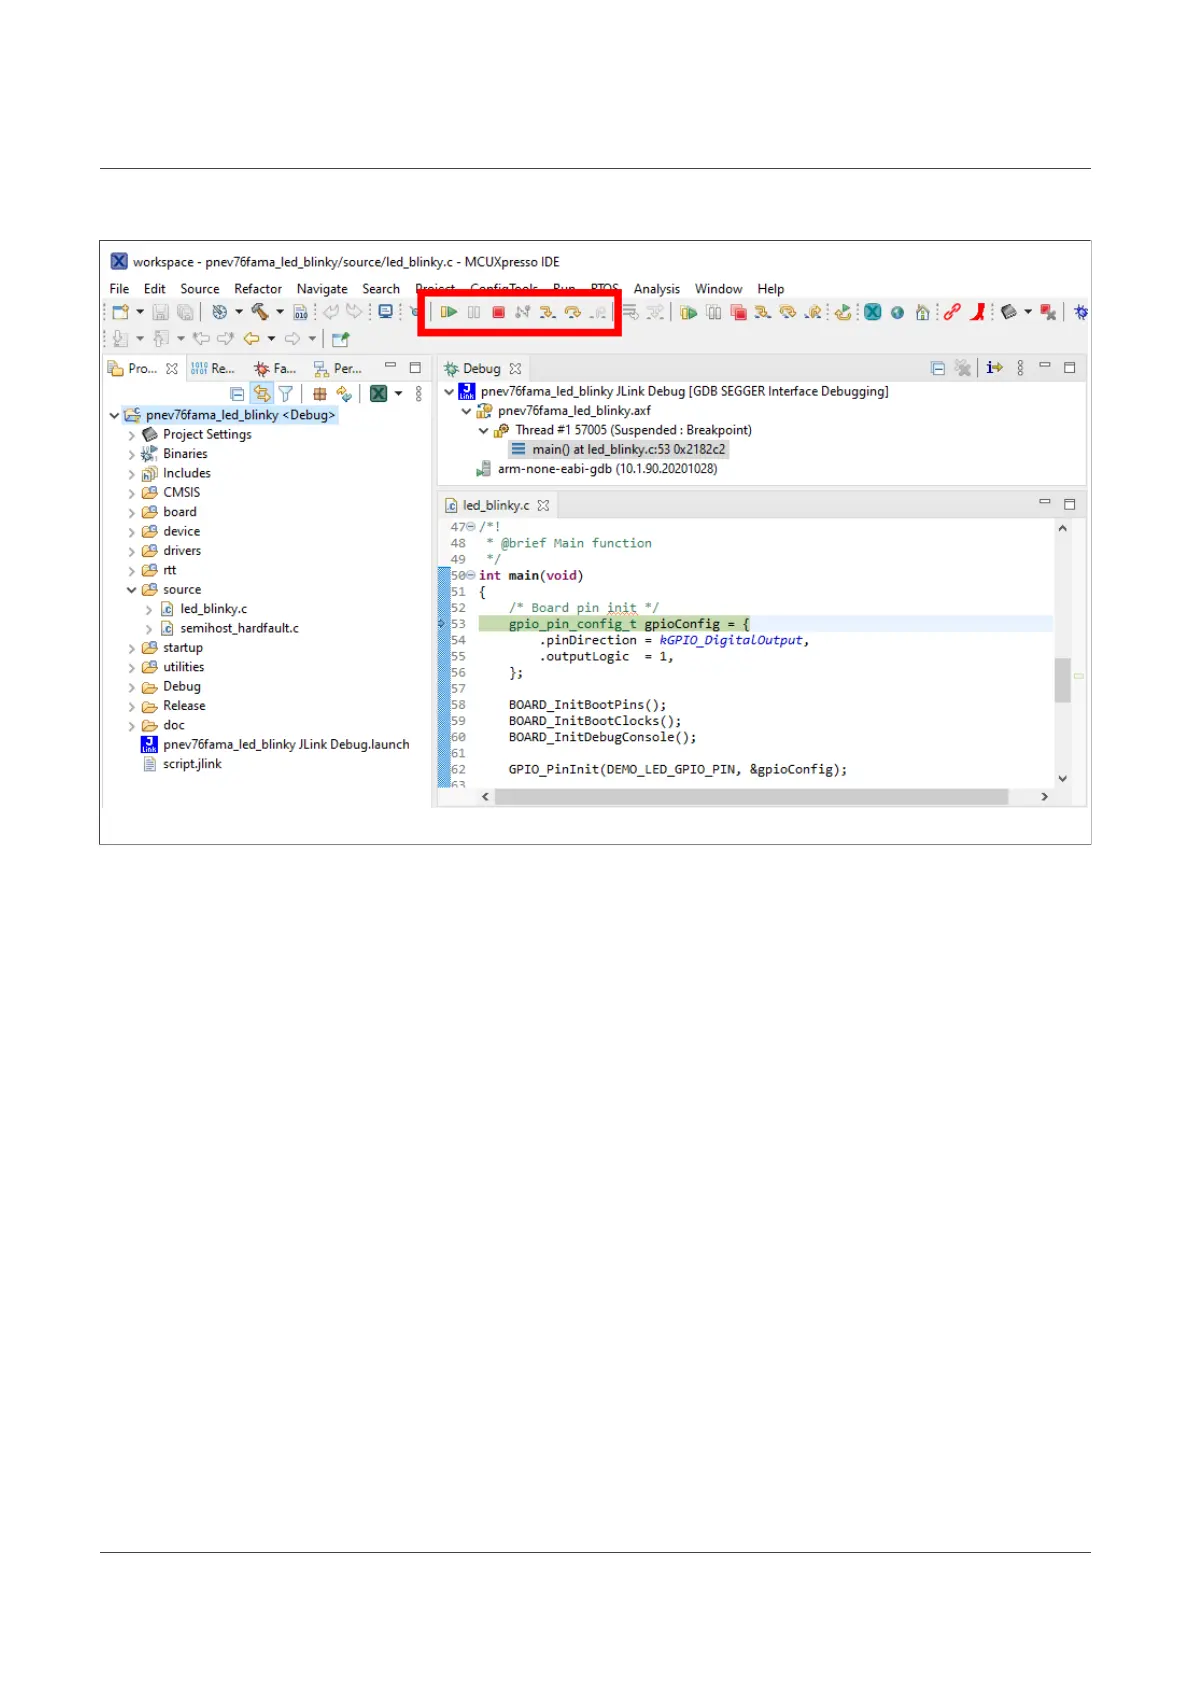
Task: Click Collapse All in Project Explorer toolbar
Action: (x=237, y=394)
